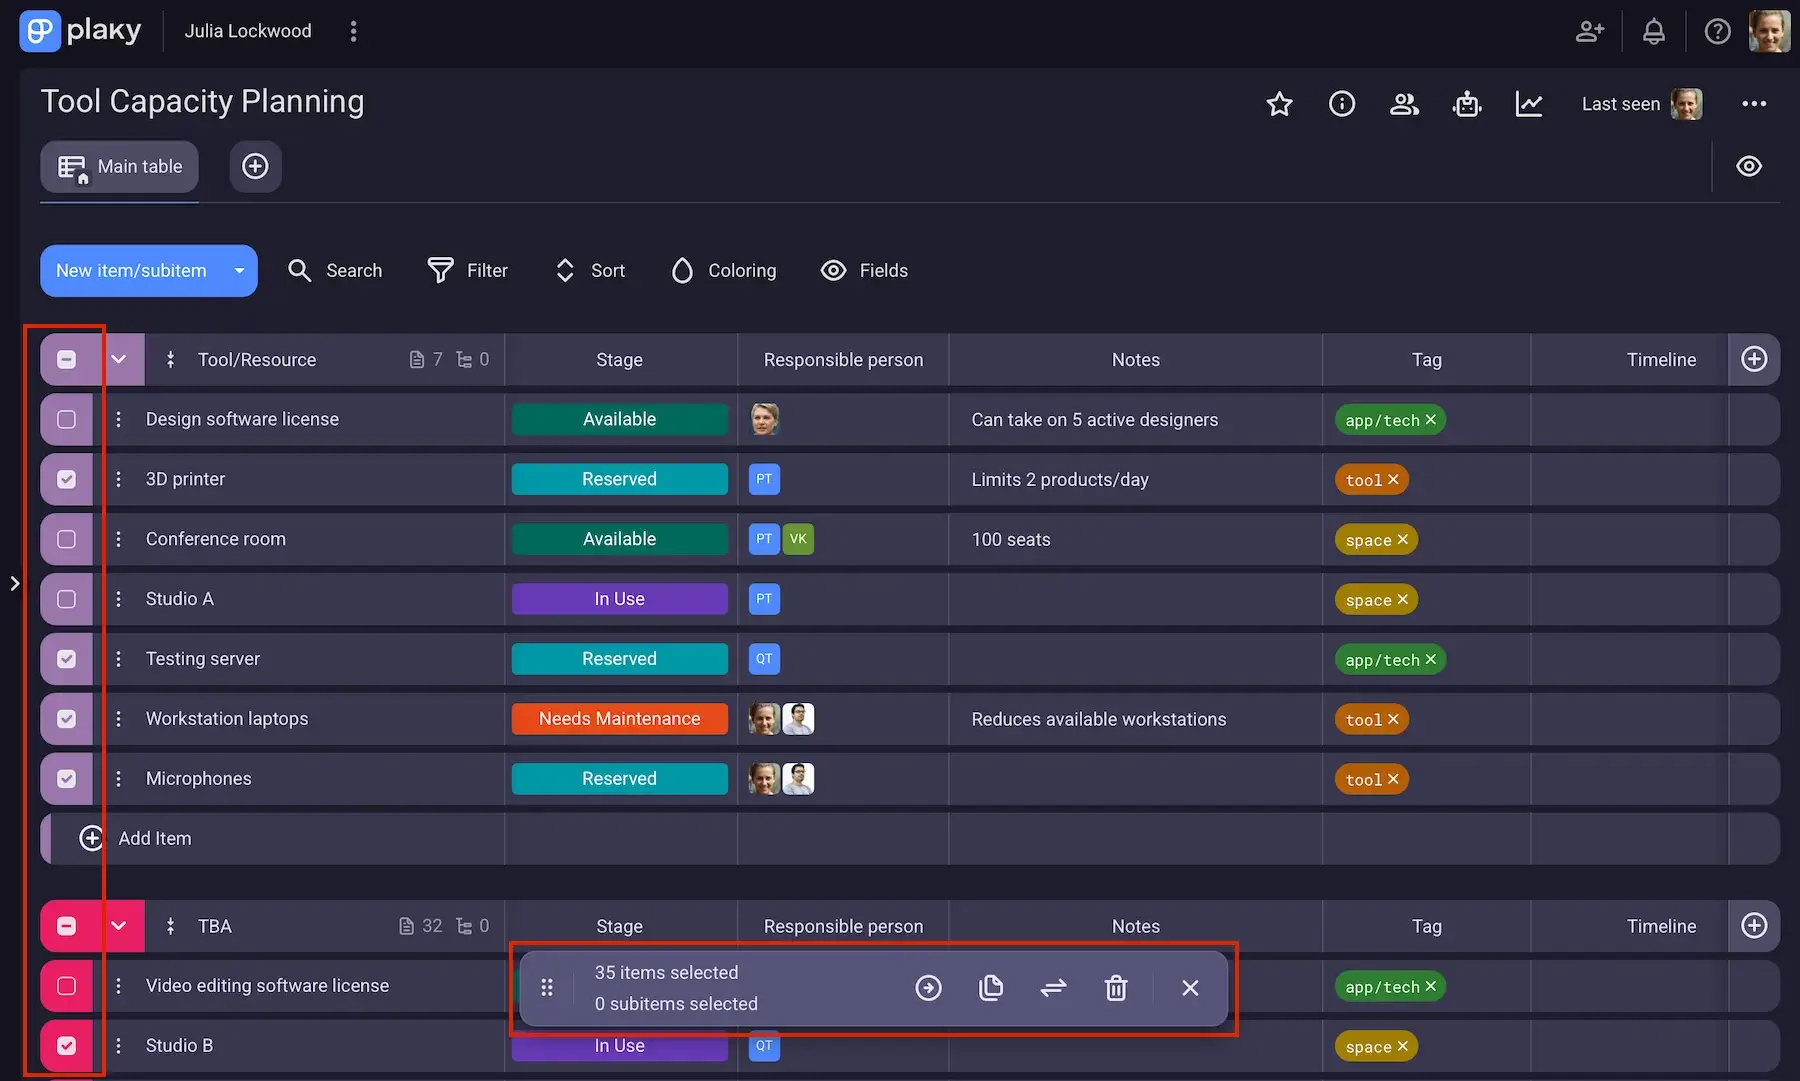
Task: Click the Last seen avatar
Action: click(x=1687, y=104)
